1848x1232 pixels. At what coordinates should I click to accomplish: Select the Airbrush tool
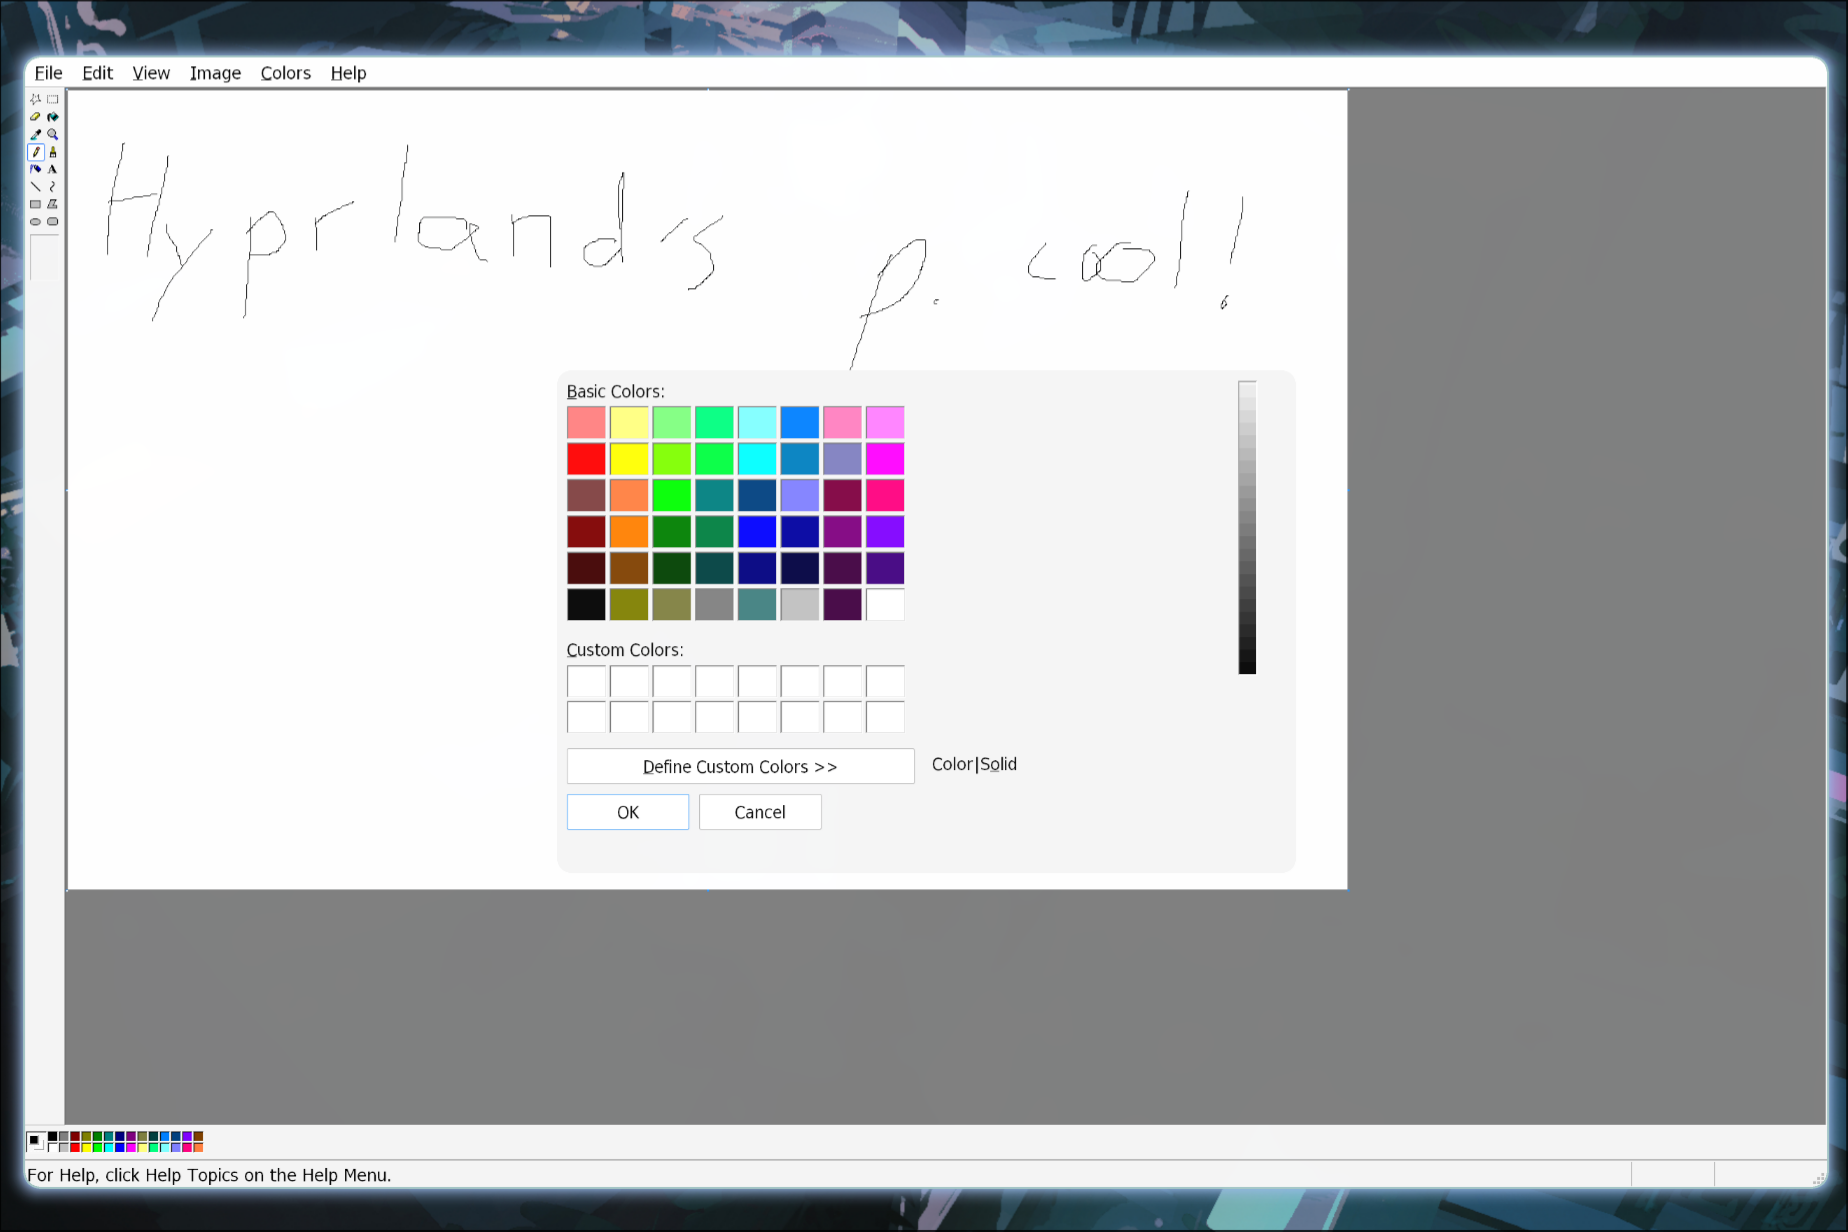[35, 169]
